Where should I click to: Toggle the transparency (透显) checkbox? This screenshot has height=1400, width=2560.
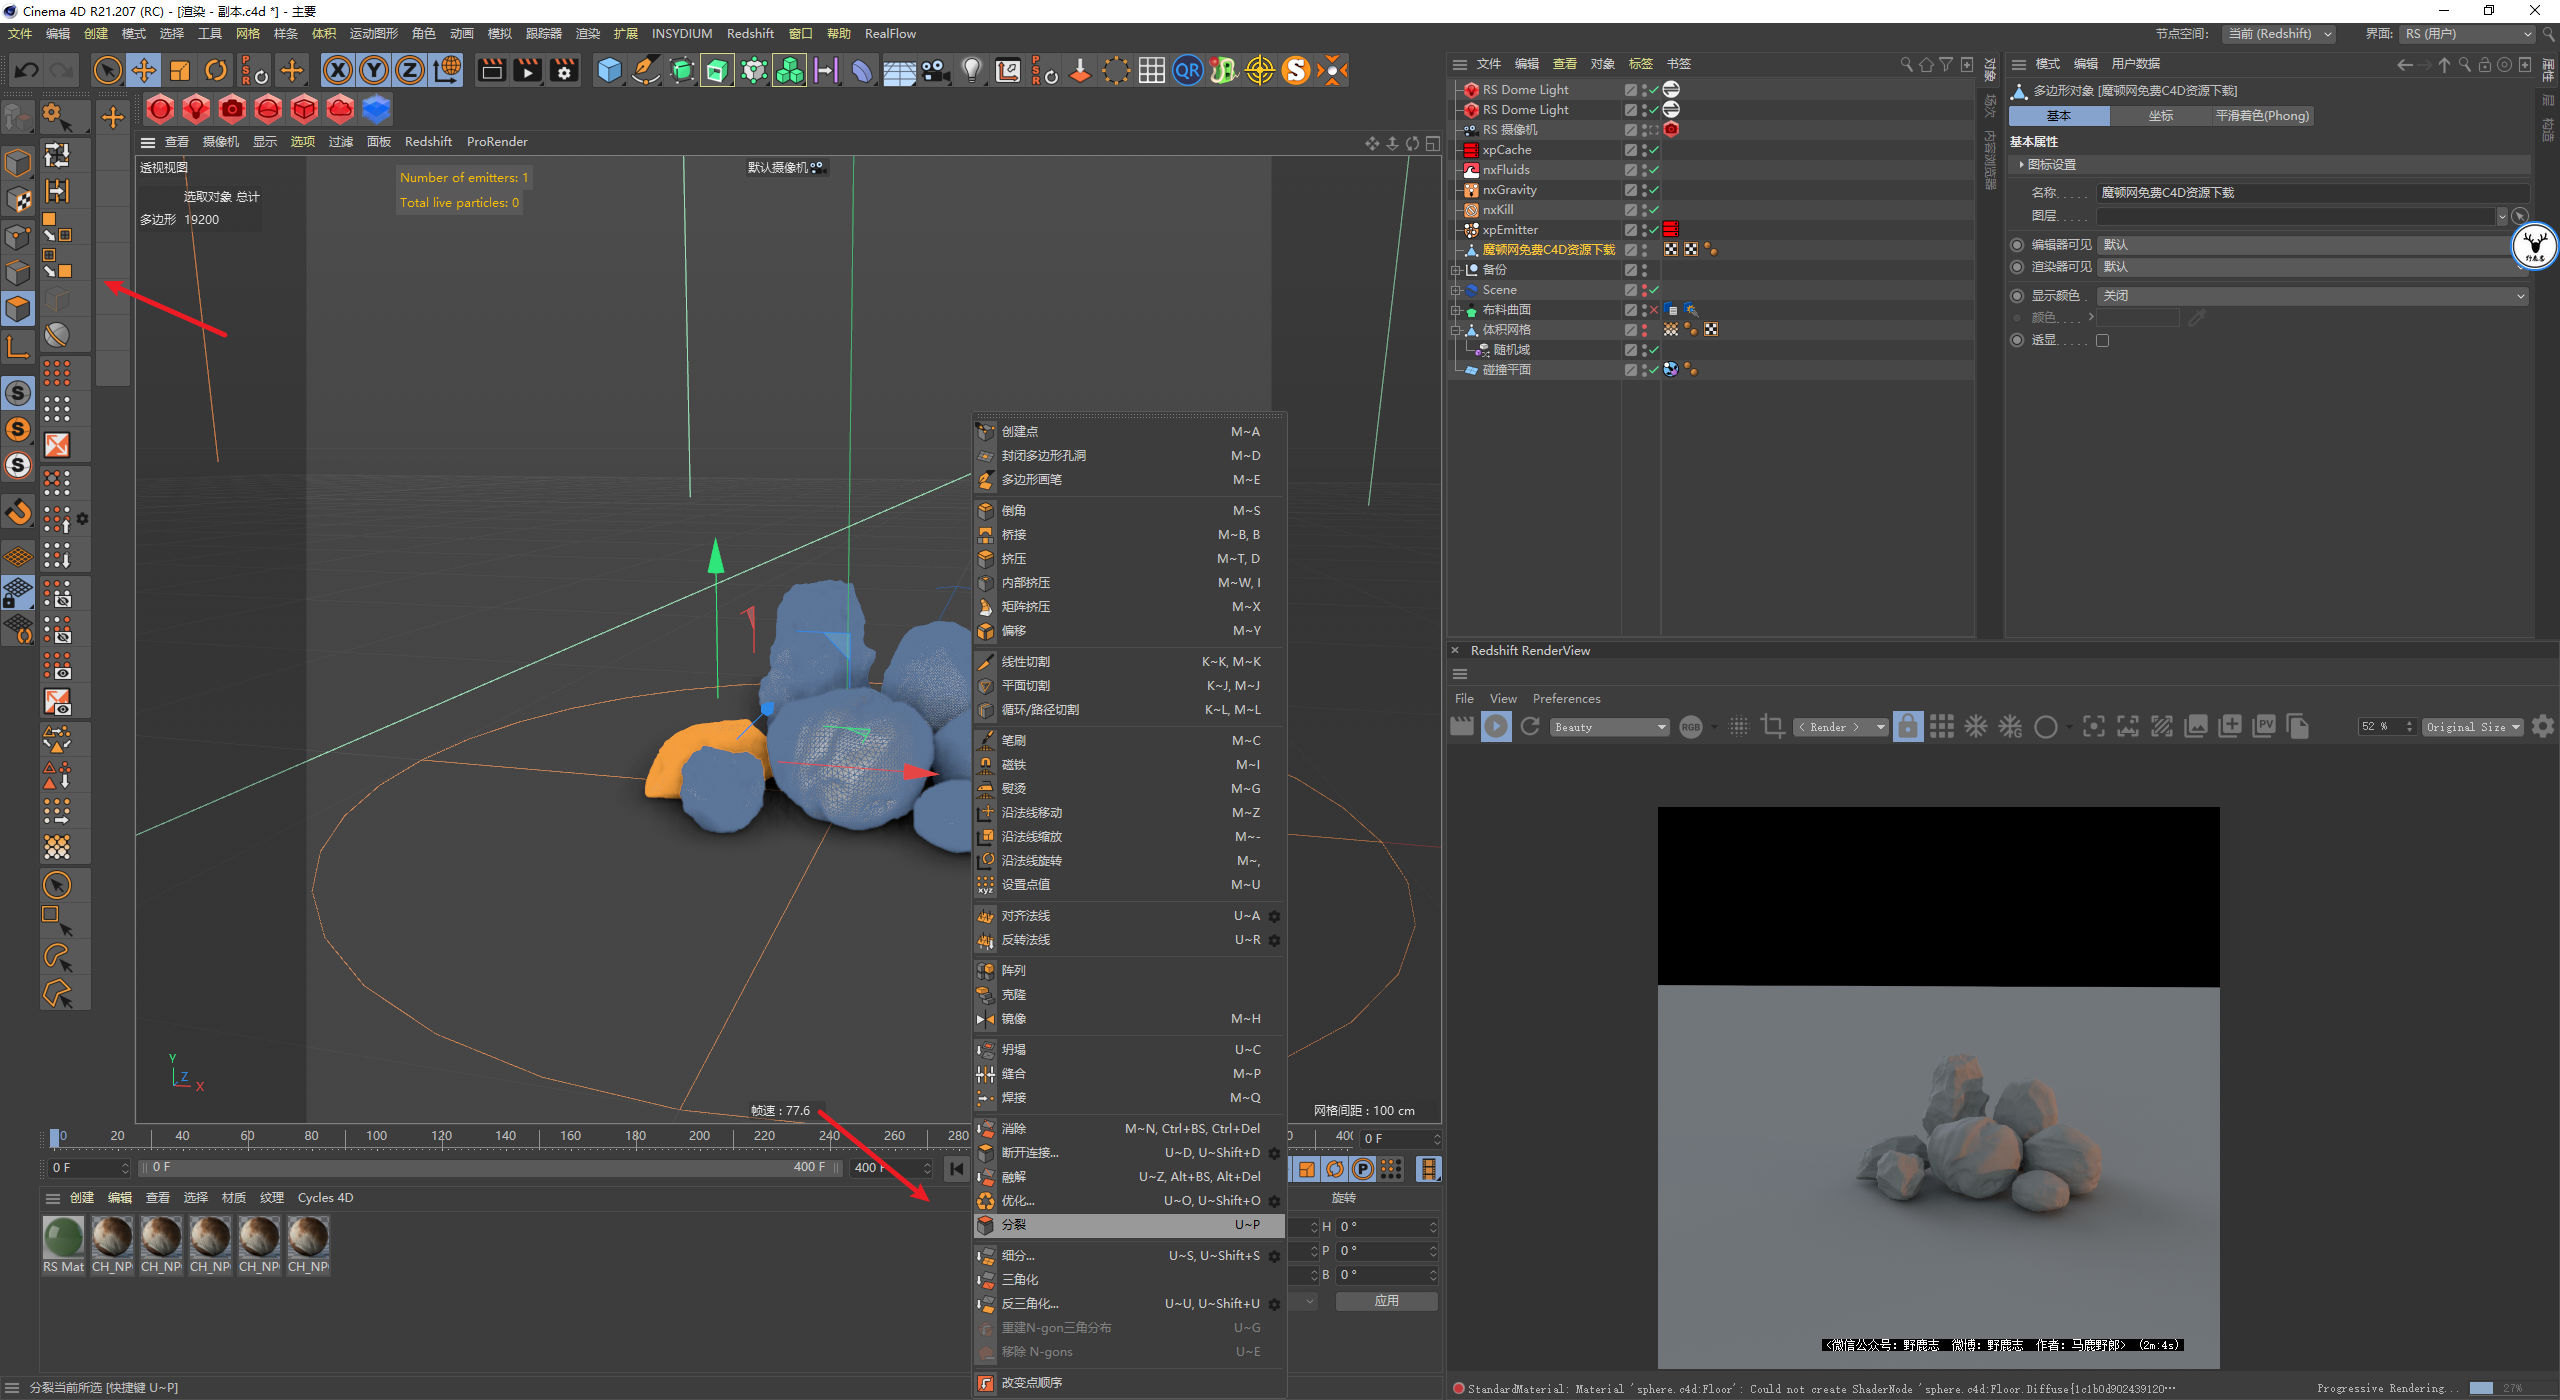pos(2102,341)
